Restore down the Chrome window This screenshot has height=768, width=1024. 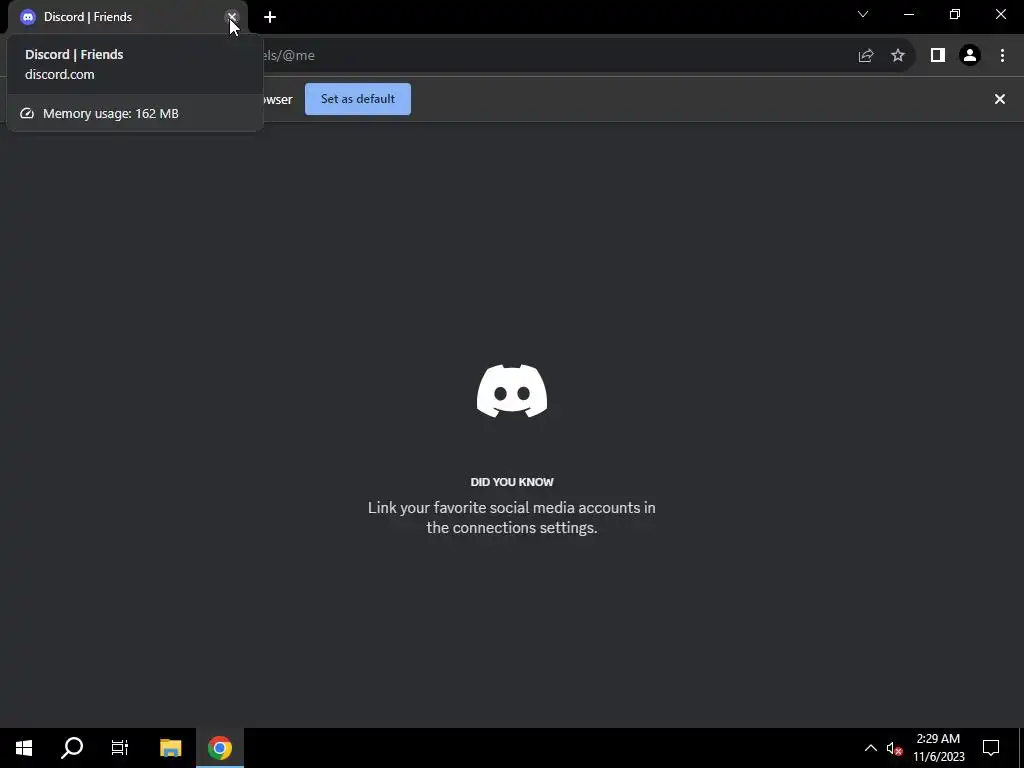(x=955, y=14)
